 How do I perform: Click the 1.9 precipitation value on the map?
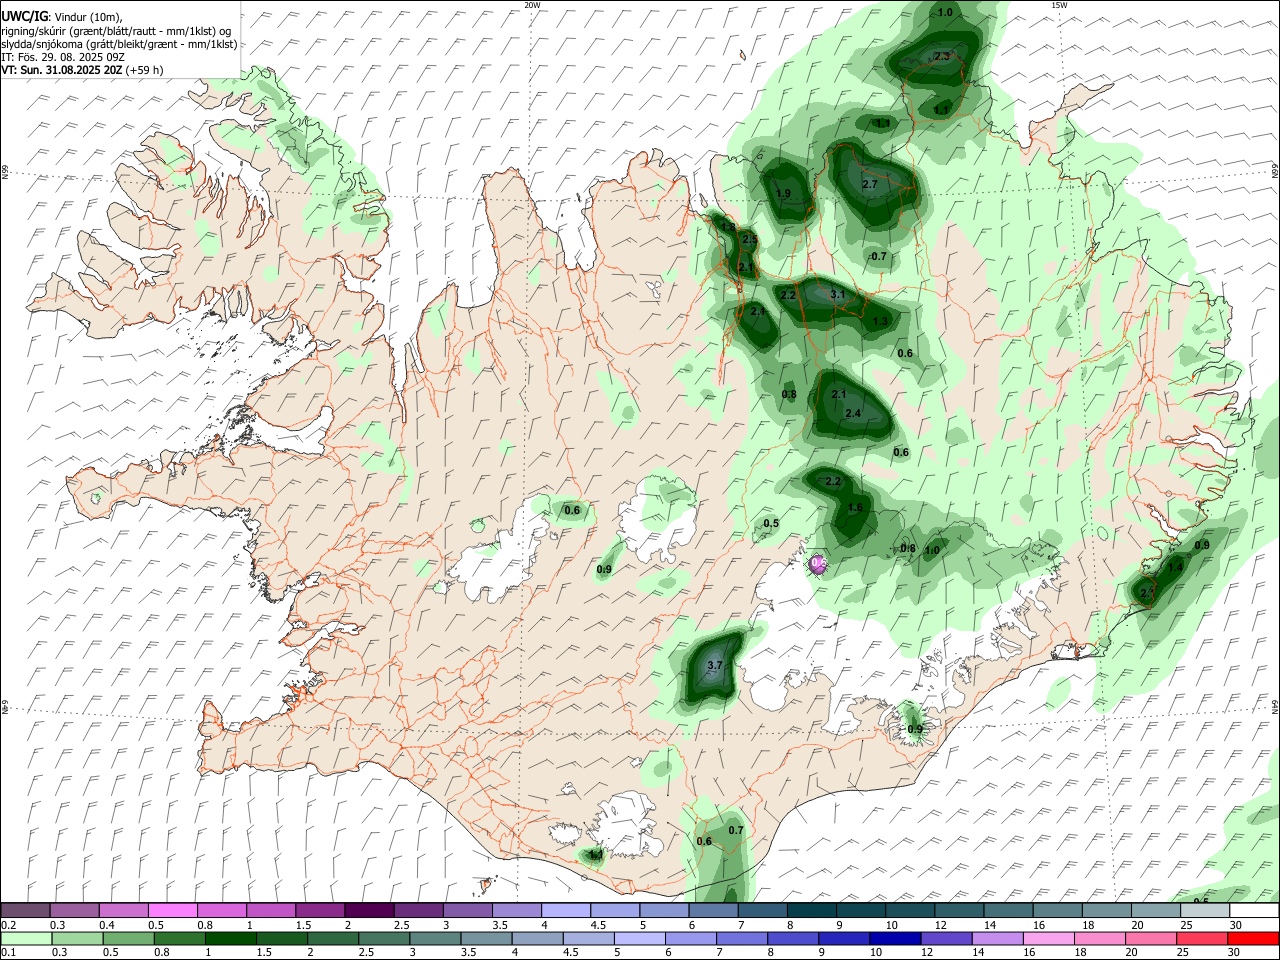pyautogui.click(x=783, y=194)
